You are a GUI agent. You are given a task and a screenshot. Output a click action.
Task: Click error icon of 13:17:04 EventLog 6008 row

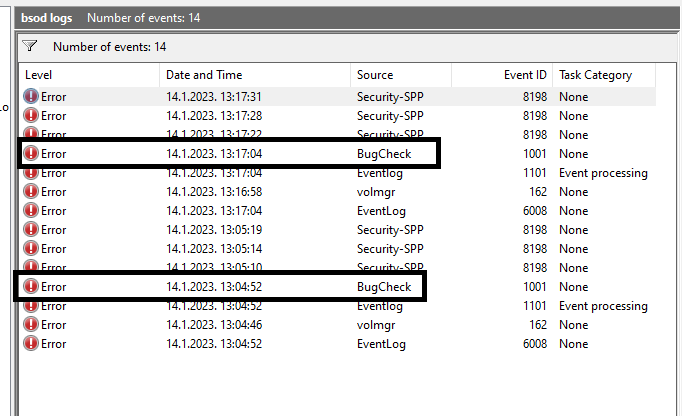tap(31, 211)
